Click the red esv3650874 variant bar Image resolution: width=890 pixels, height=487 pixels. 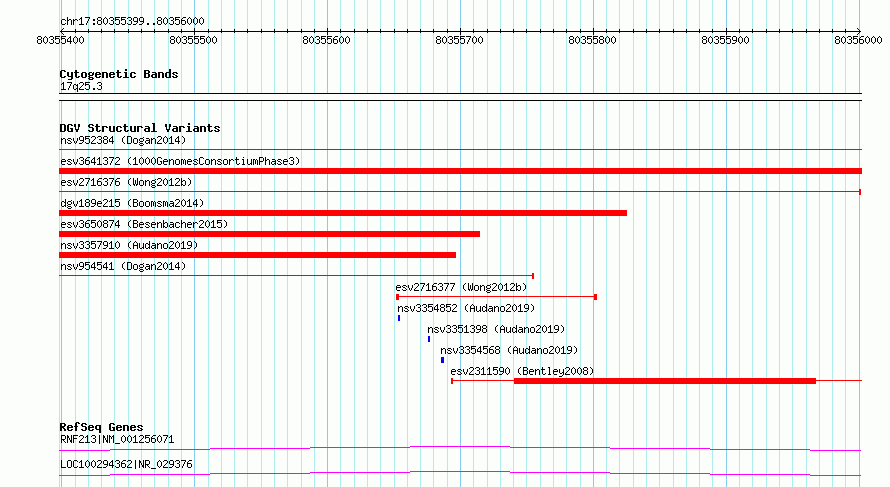click(270, 234)
